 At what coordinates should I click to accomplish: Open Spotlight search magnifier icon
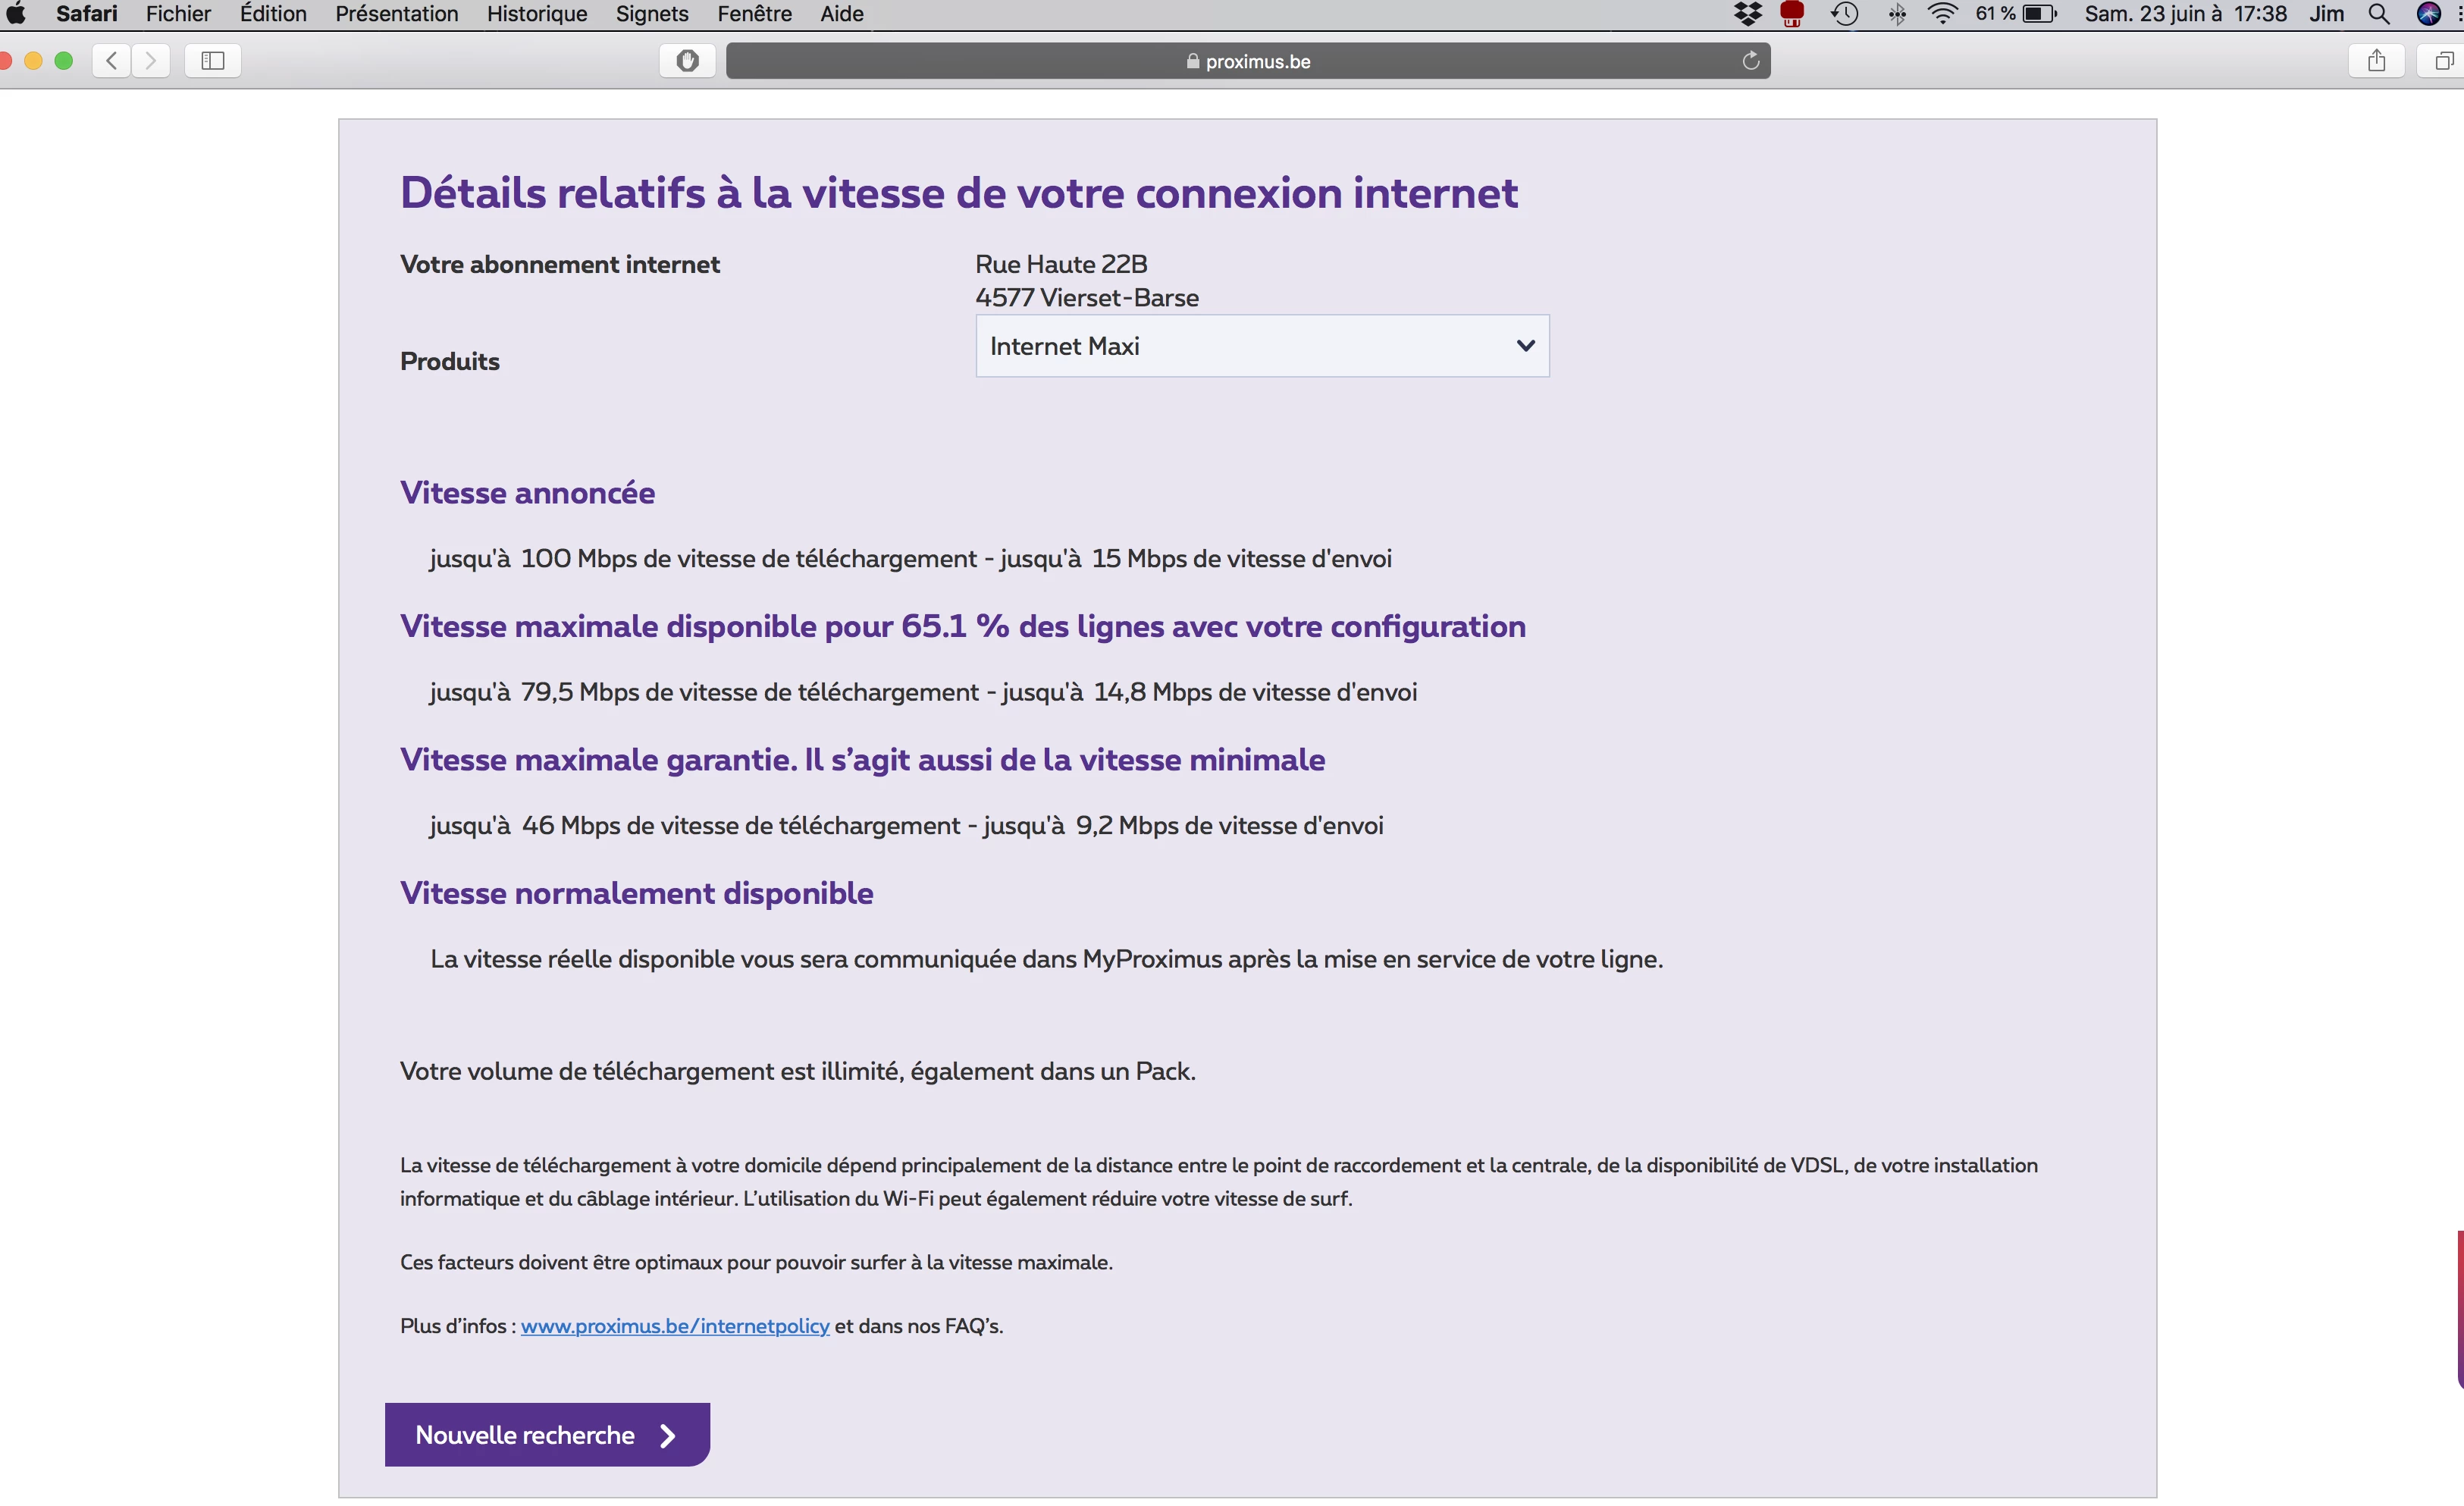click(x=2379, y=14)
